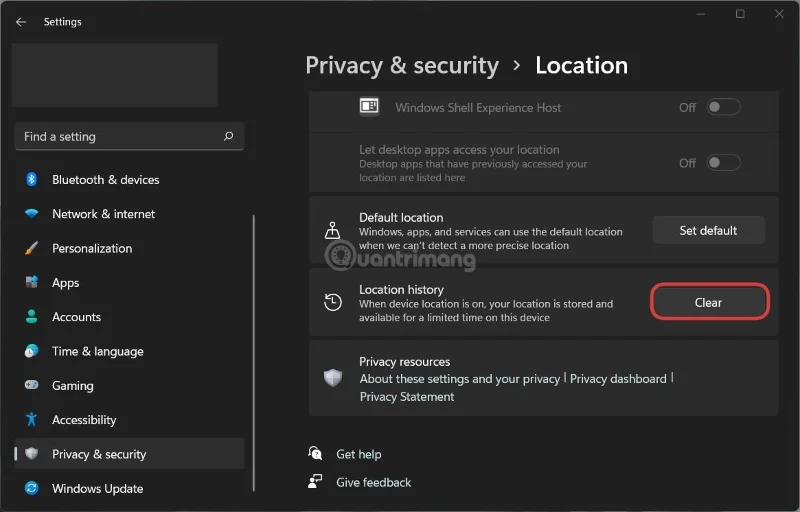Open About these settings and your privacy

460,379
